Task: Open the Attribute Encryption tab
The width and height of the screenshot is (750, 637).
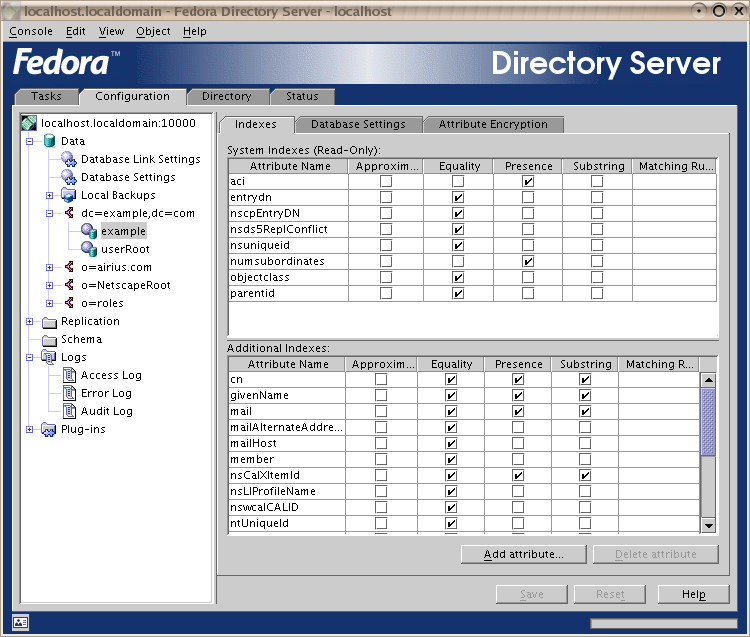Action: point(493,124)
